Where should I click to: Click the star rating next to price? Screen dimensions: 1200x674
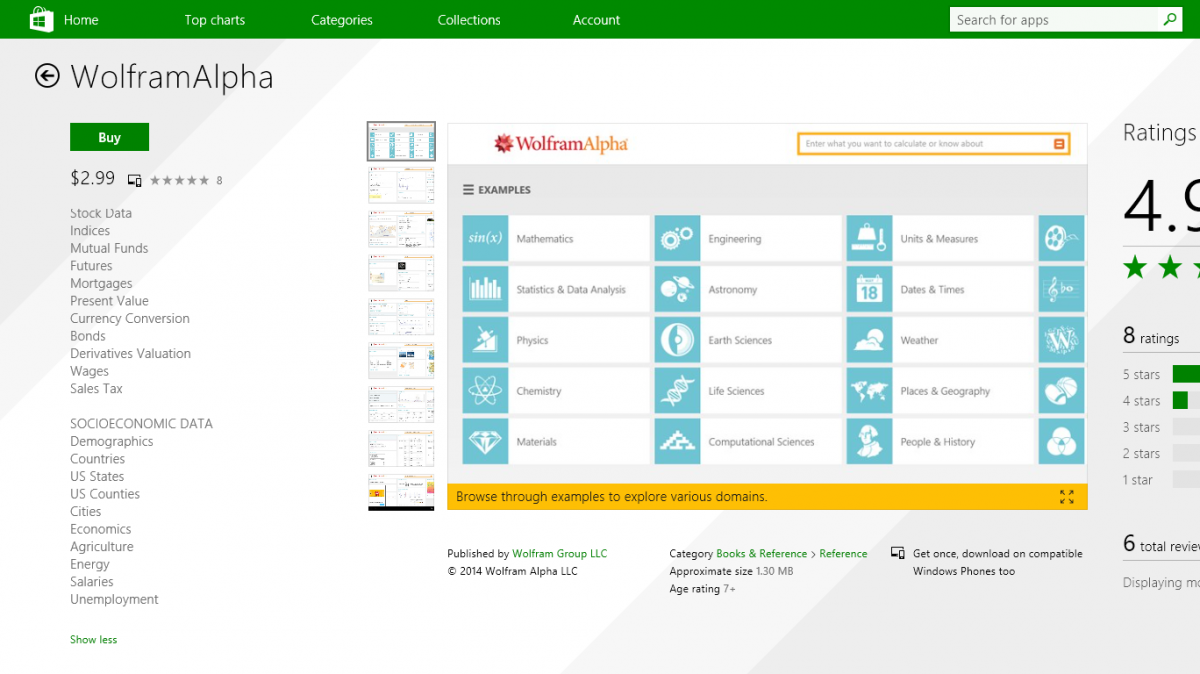coord(180,181)
